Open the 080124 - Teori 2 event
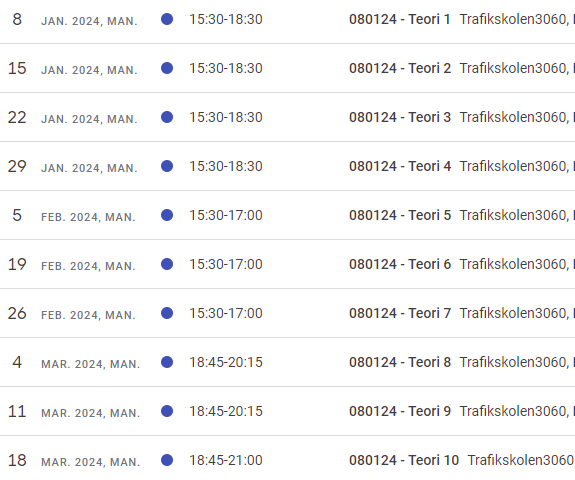This screenshot has height=480, width=575. 400,68
